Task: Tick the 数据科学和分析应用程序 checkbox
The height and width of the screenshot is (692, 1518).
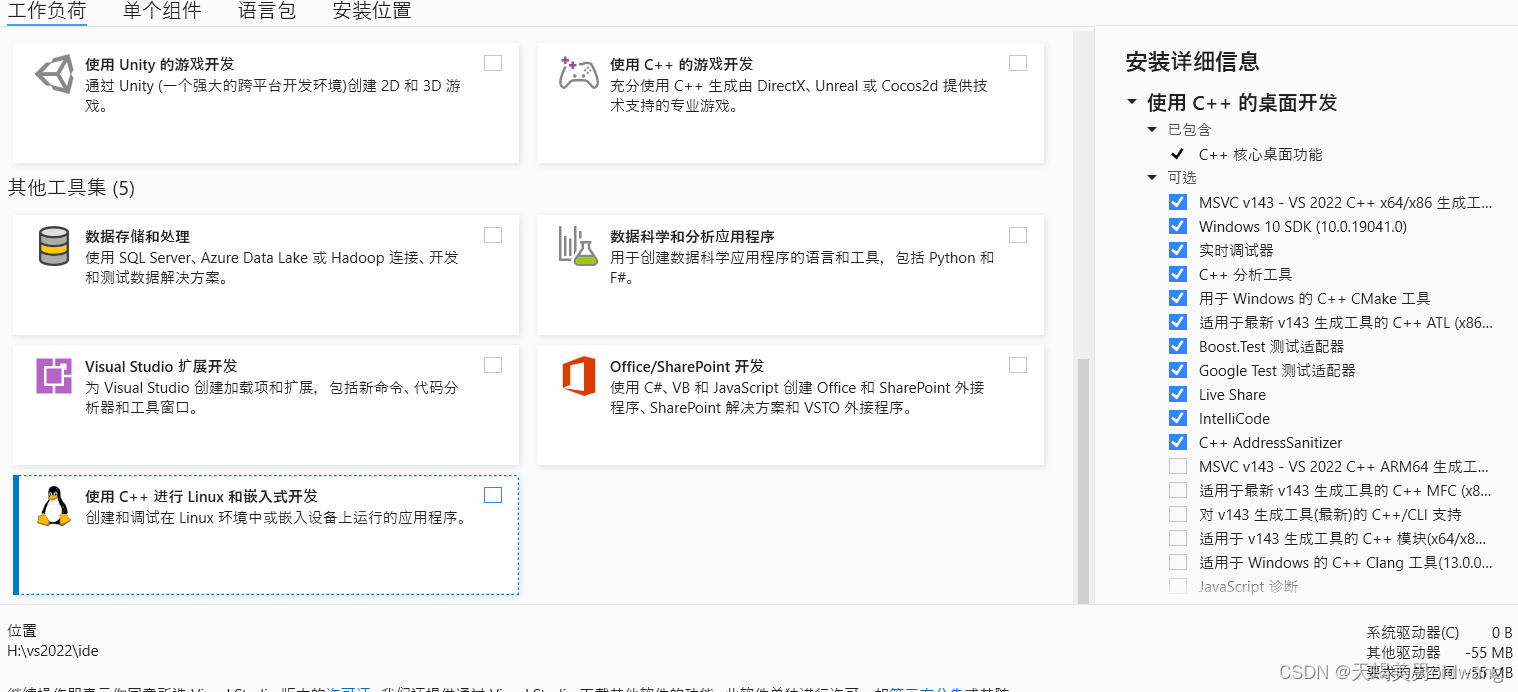Action: pos(1018,235)
